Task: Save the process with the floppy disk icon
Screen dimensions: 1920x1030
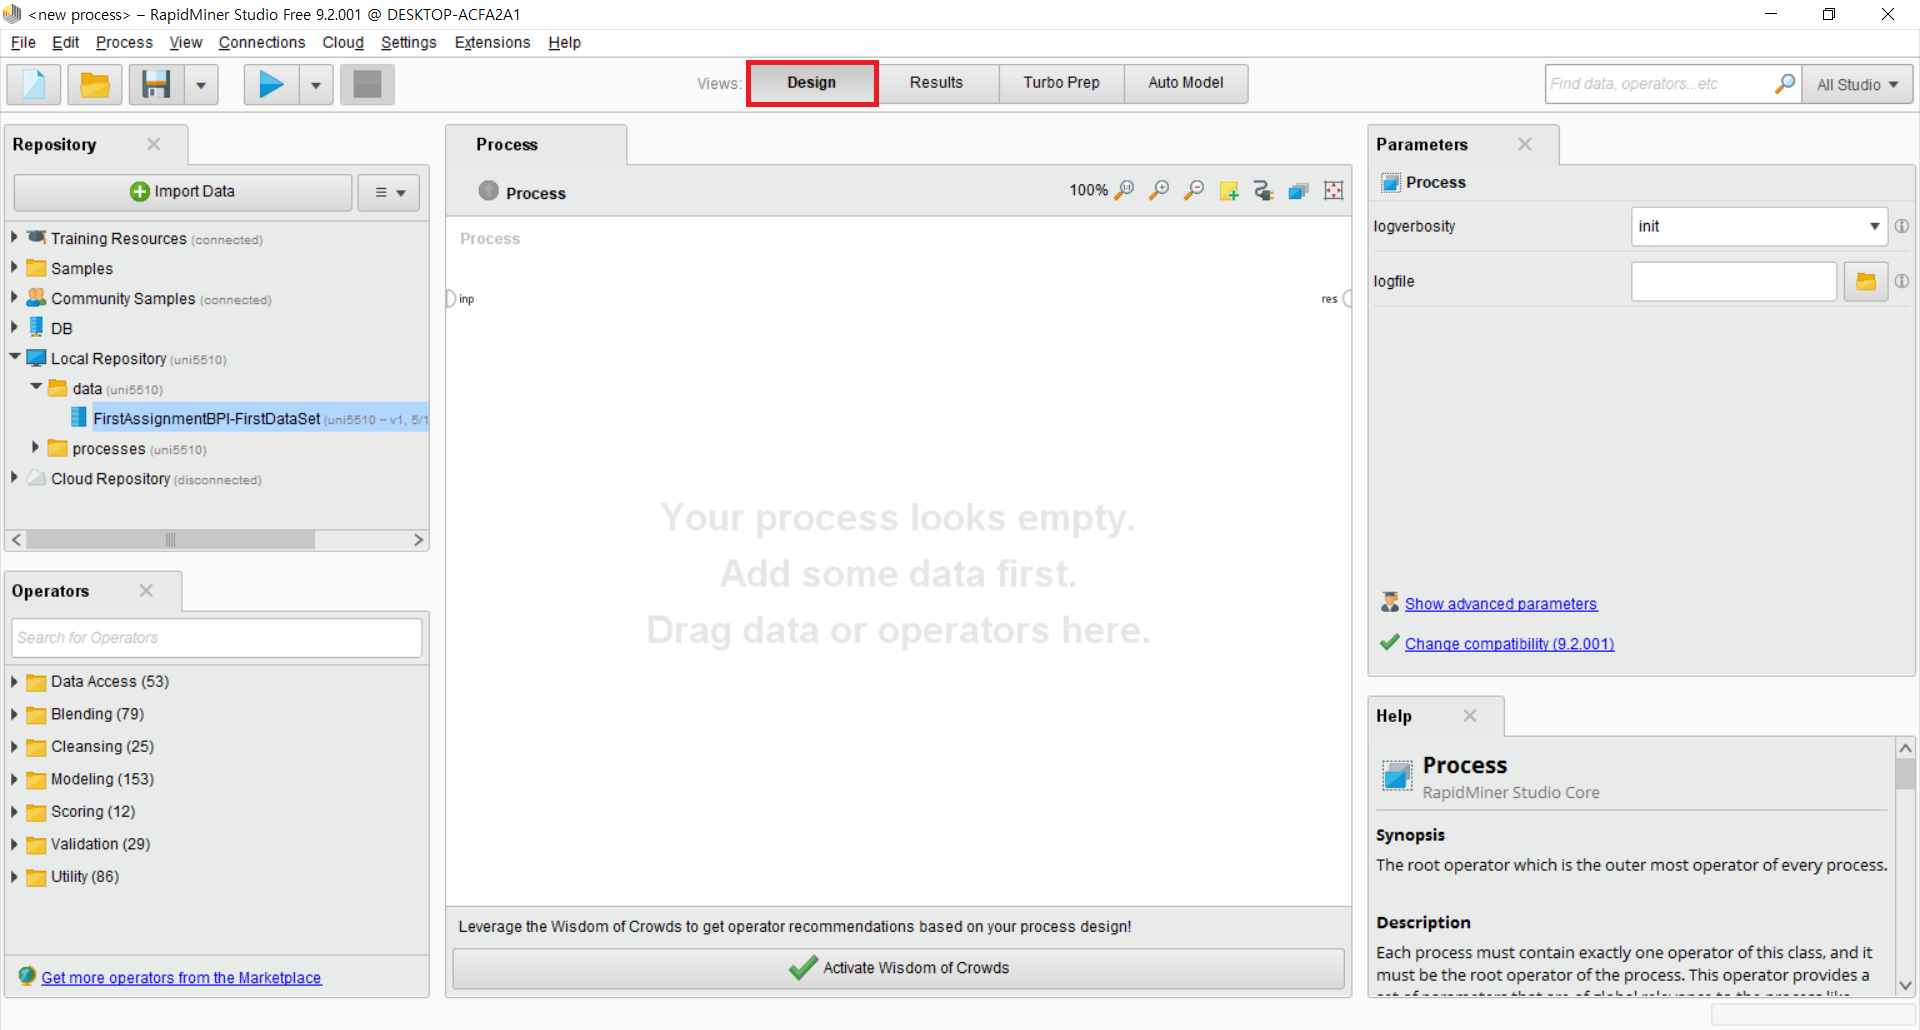Action: (156, 84)
